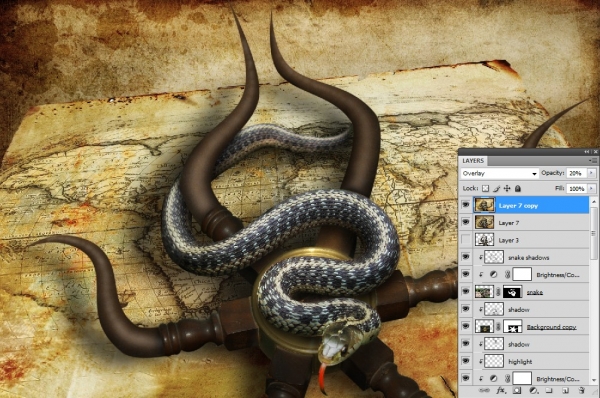Click the Layer 3 thumbnail
Viewport: 600px width, 398px height.
point(484,240)
